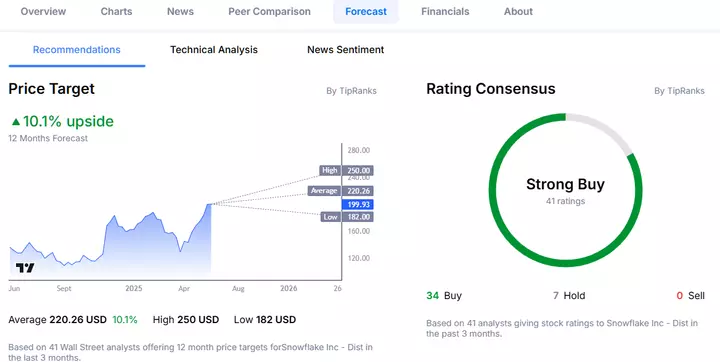Switch to Technical Analysis sub-tab
The height and width of the screenshot is (362, 720).
coord(214,50)
